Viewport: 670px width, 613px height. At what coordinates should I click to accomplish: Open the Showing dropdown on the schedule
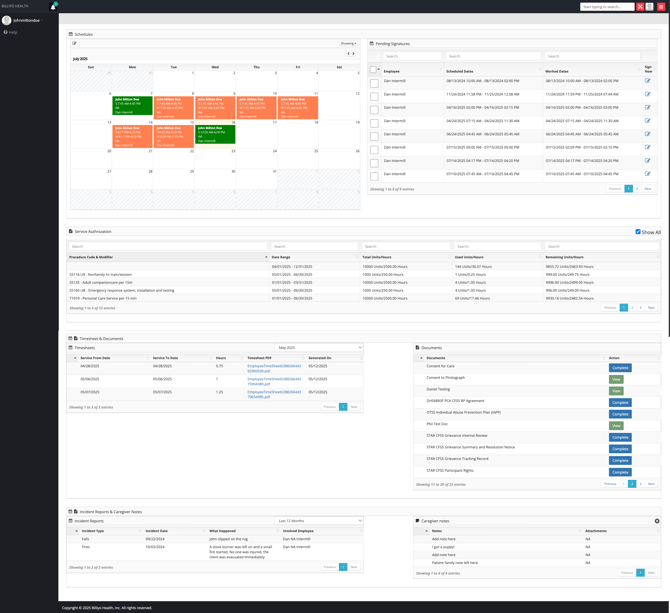click(348, 43)
